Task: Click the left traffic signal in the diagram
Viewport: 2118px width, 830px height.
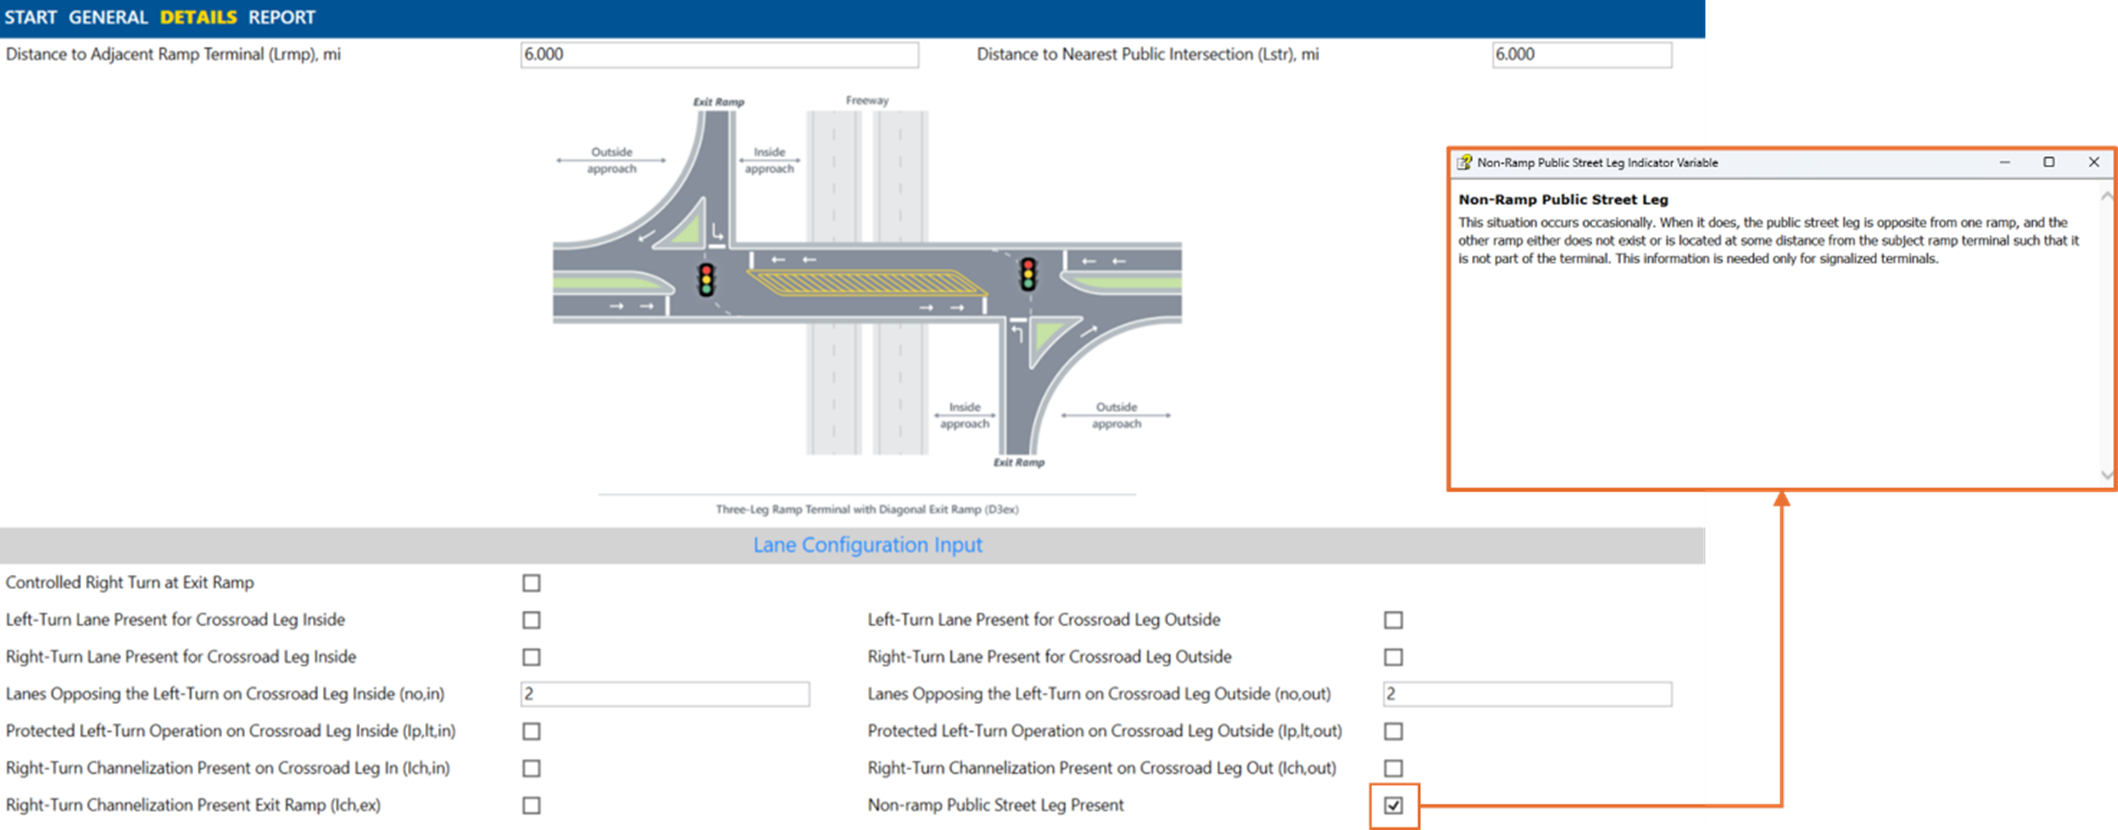Action: [707, 279]
